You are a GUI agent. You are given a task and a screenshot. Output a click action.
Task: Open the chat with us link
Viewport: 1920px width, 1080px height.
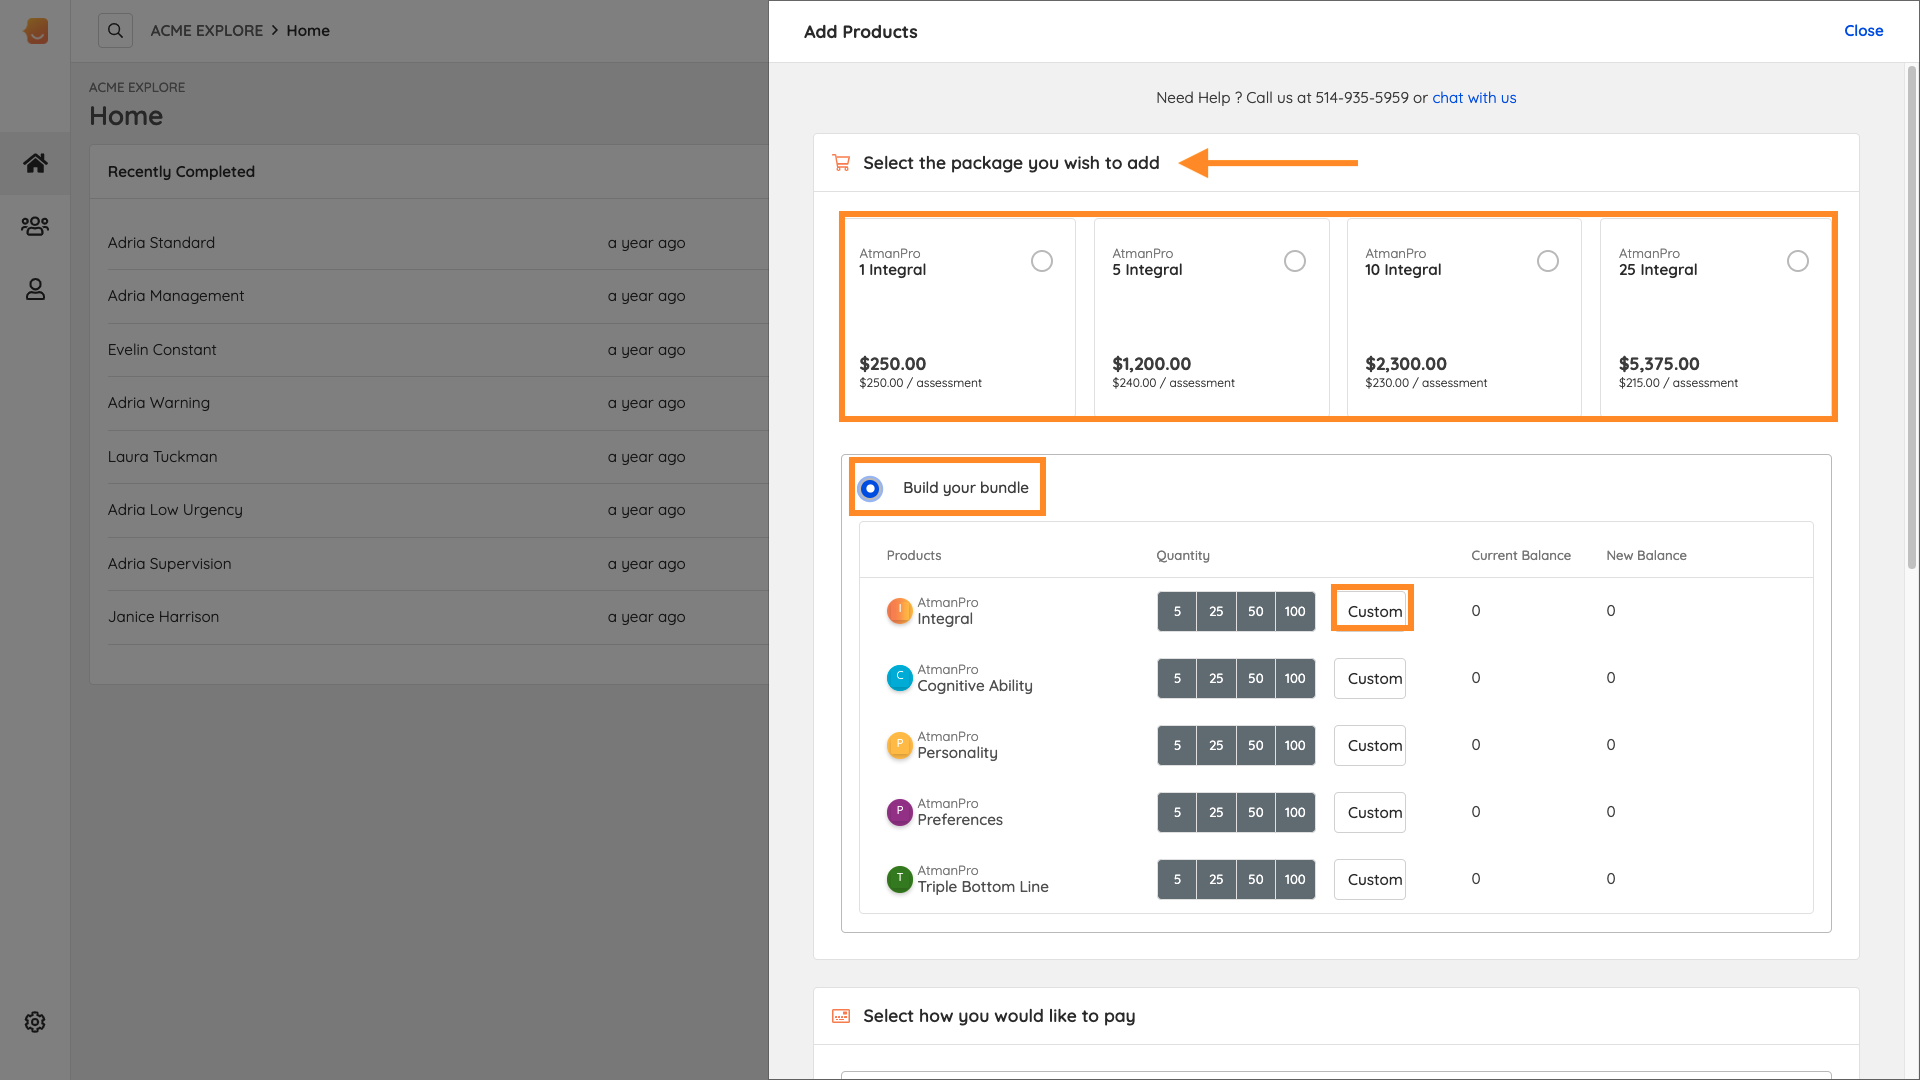tap(1474, 98)
